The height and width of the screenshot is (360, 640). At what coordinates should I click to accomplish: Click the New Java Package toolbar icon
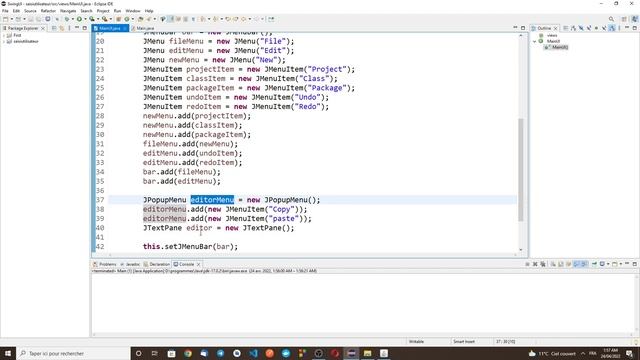point(119,19)
